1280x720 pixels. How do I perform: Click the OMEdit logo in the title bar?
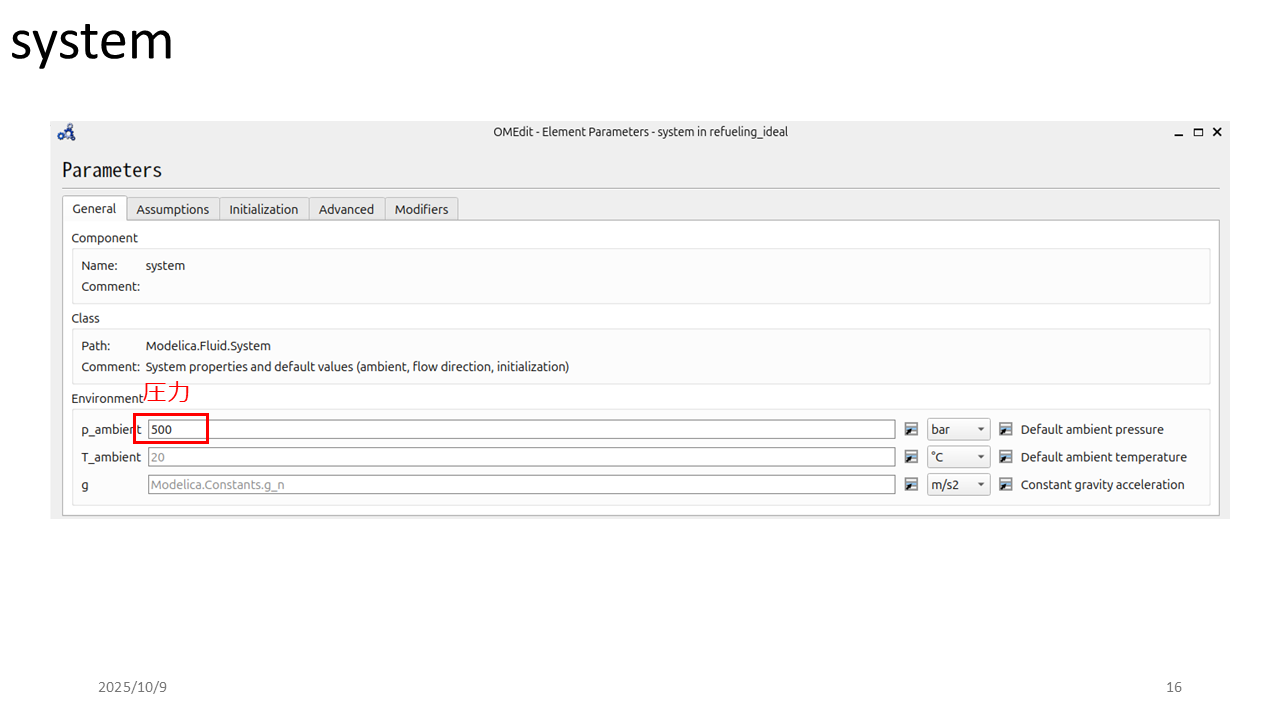point(67,132)
